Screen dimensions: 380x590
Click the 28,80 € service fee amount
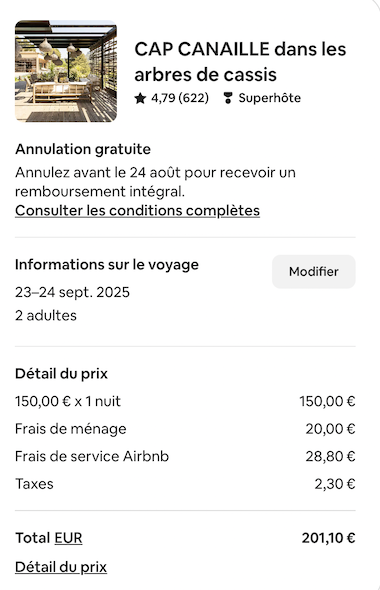click(330, 456)
